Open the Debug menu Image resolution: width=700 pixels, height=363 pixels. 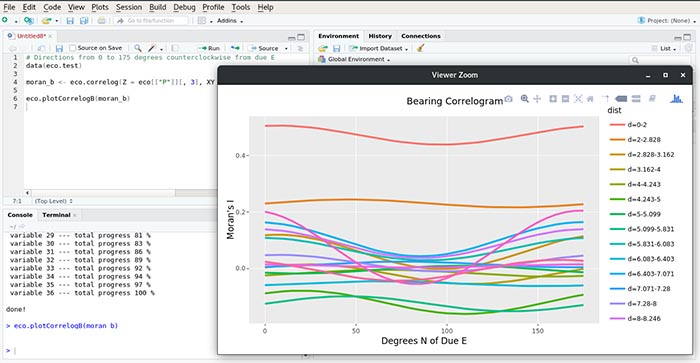184,7
